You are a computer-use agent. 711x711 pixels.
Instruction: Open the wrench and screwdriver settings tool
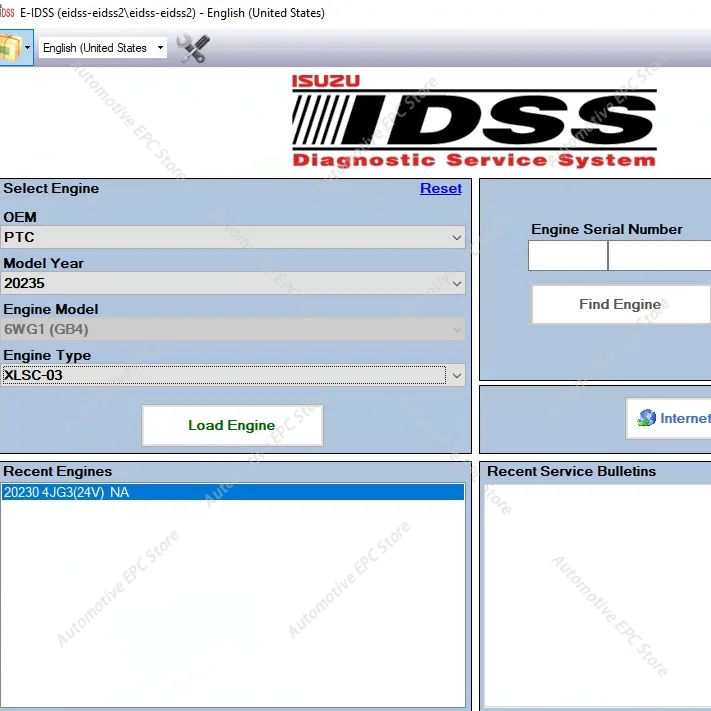[193, 48]
